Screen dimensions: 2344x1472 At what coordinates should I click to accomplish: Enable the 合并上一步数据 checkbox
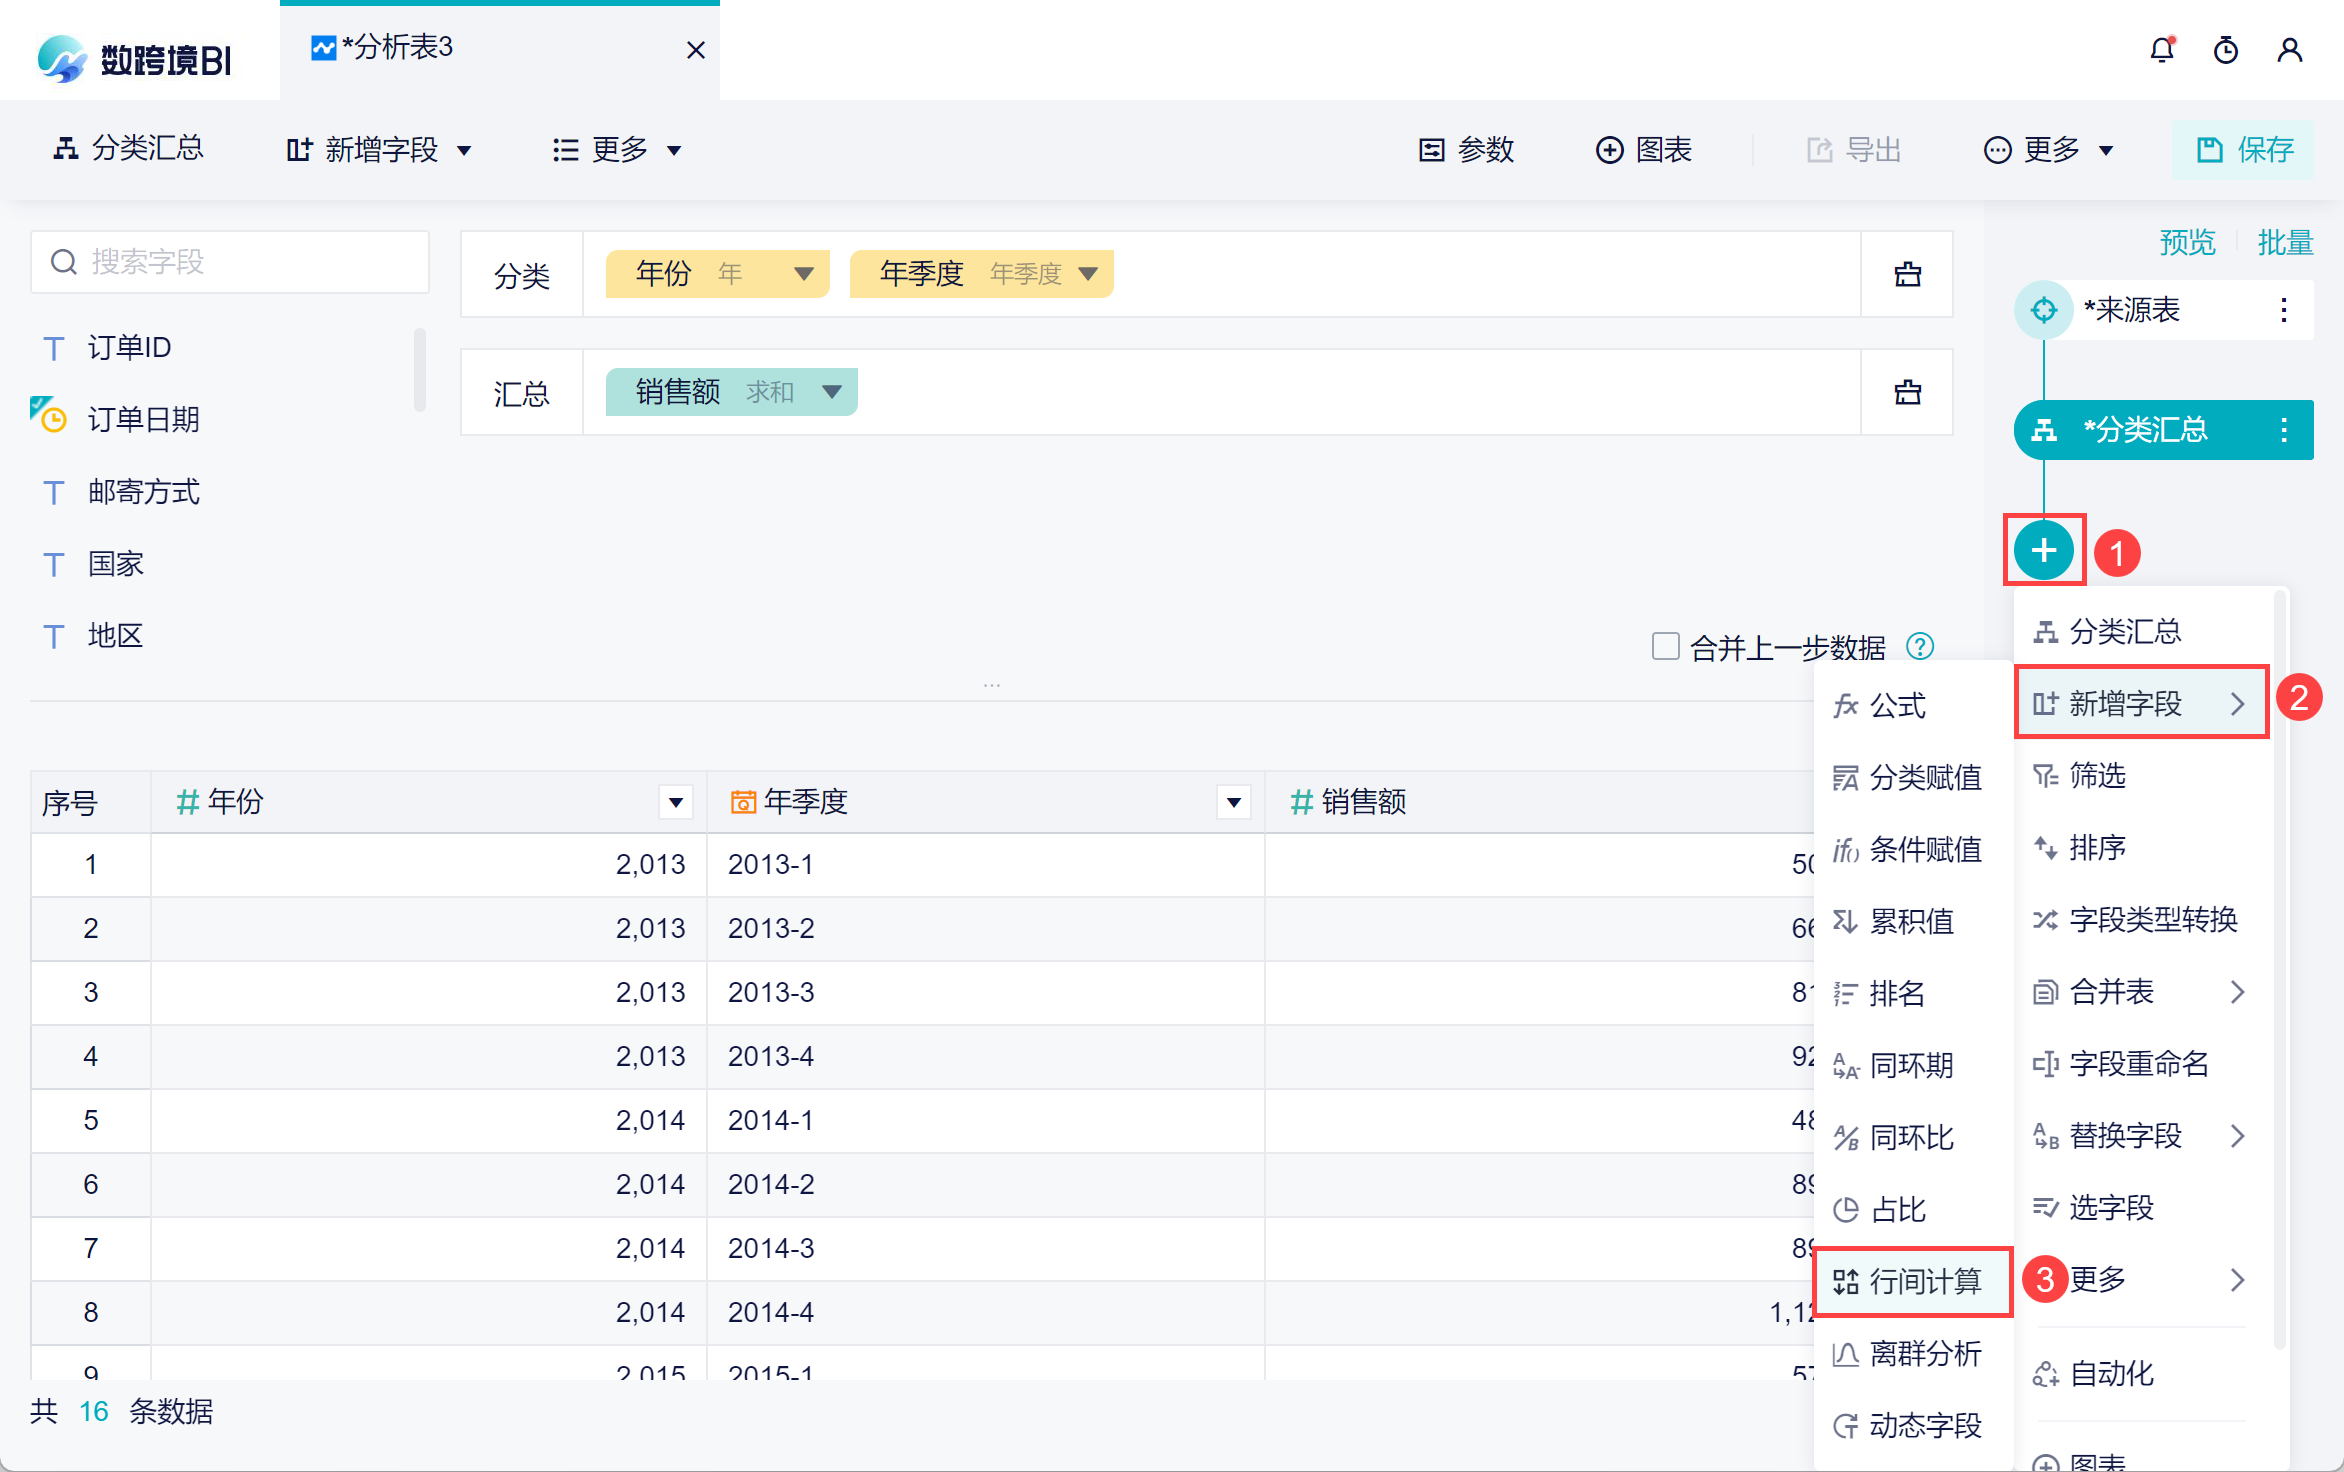(x=1665, y=646)
